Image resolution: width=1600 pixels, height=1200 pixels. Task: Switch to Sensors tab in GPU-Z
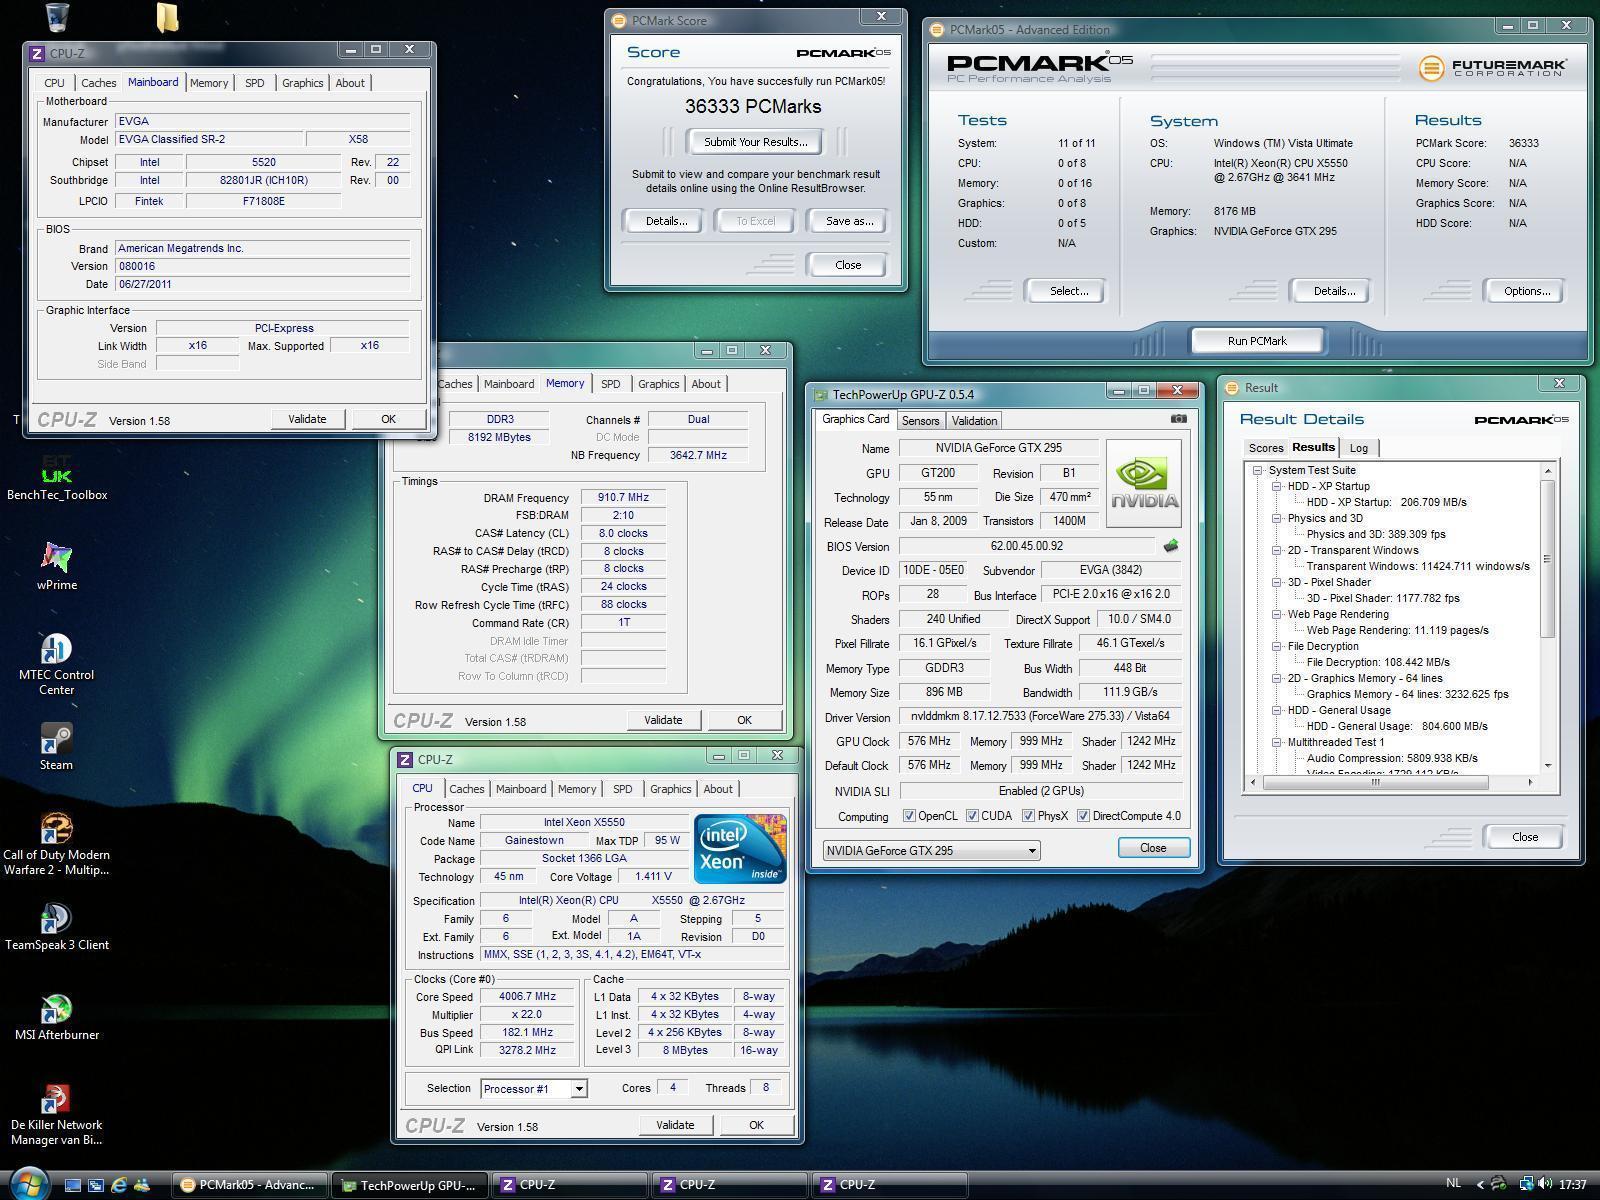click(920, 421)
